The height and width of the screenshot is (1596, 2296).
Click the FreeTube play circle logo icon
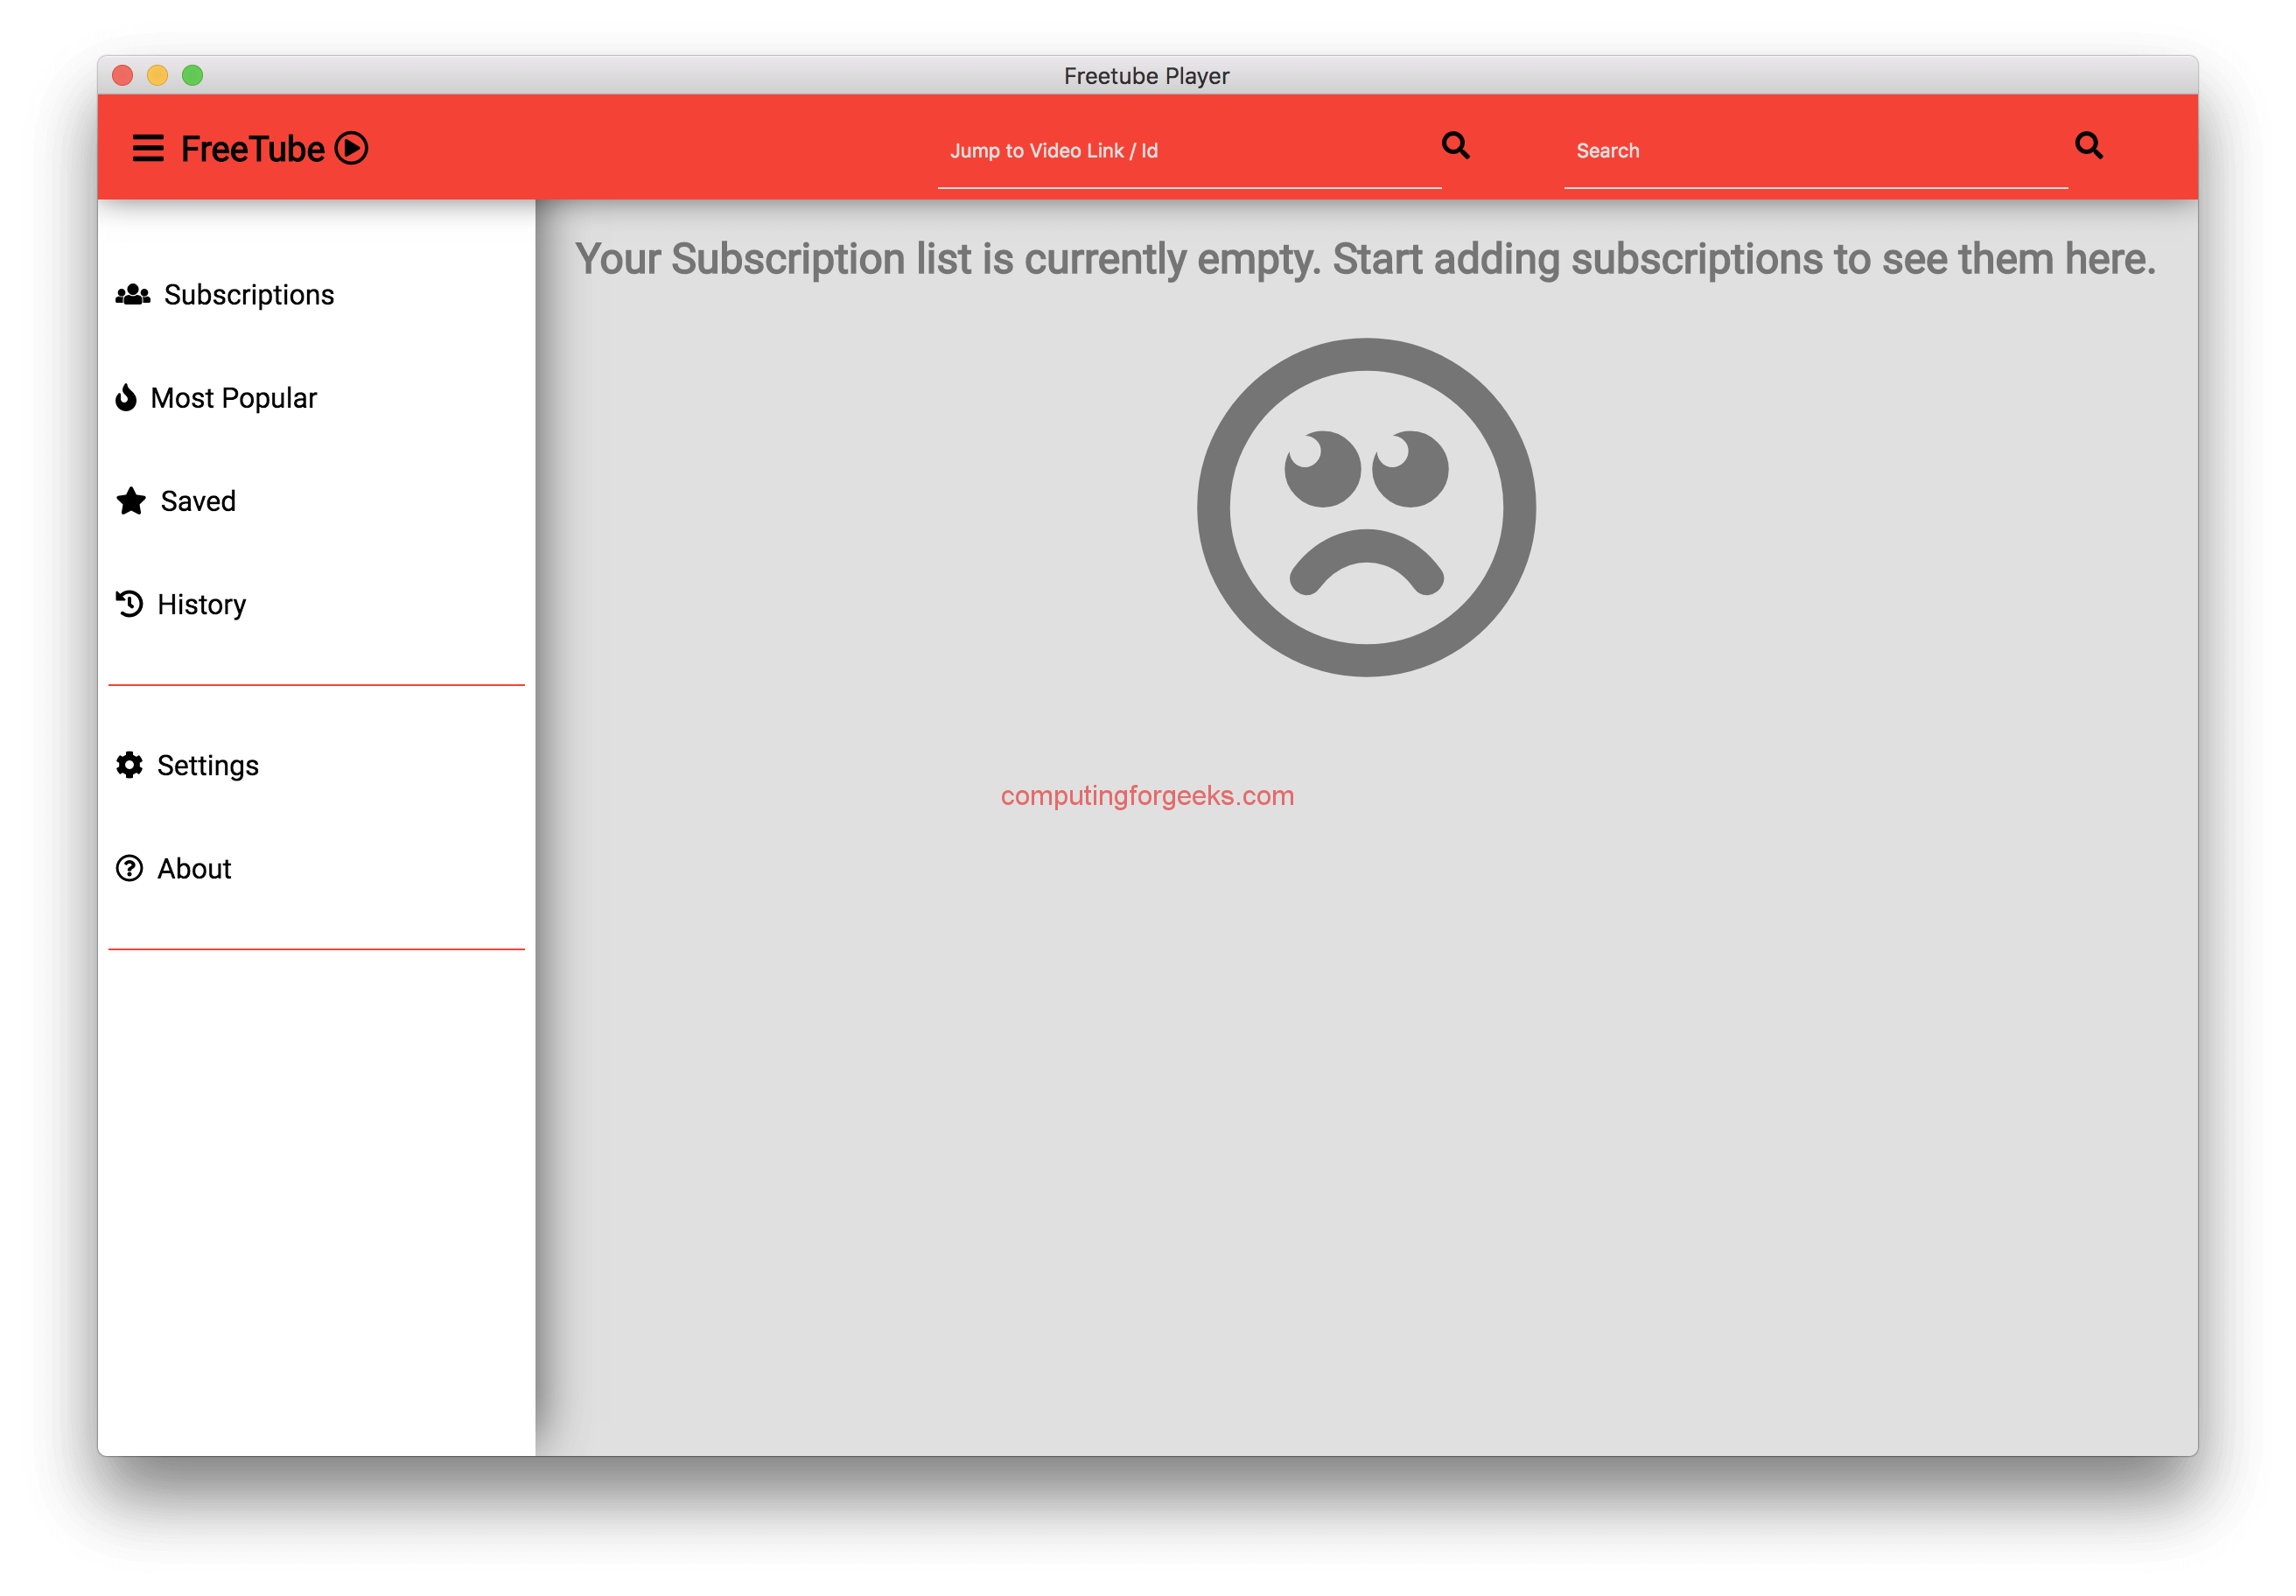pyautogui.click(x=351, y=148)
